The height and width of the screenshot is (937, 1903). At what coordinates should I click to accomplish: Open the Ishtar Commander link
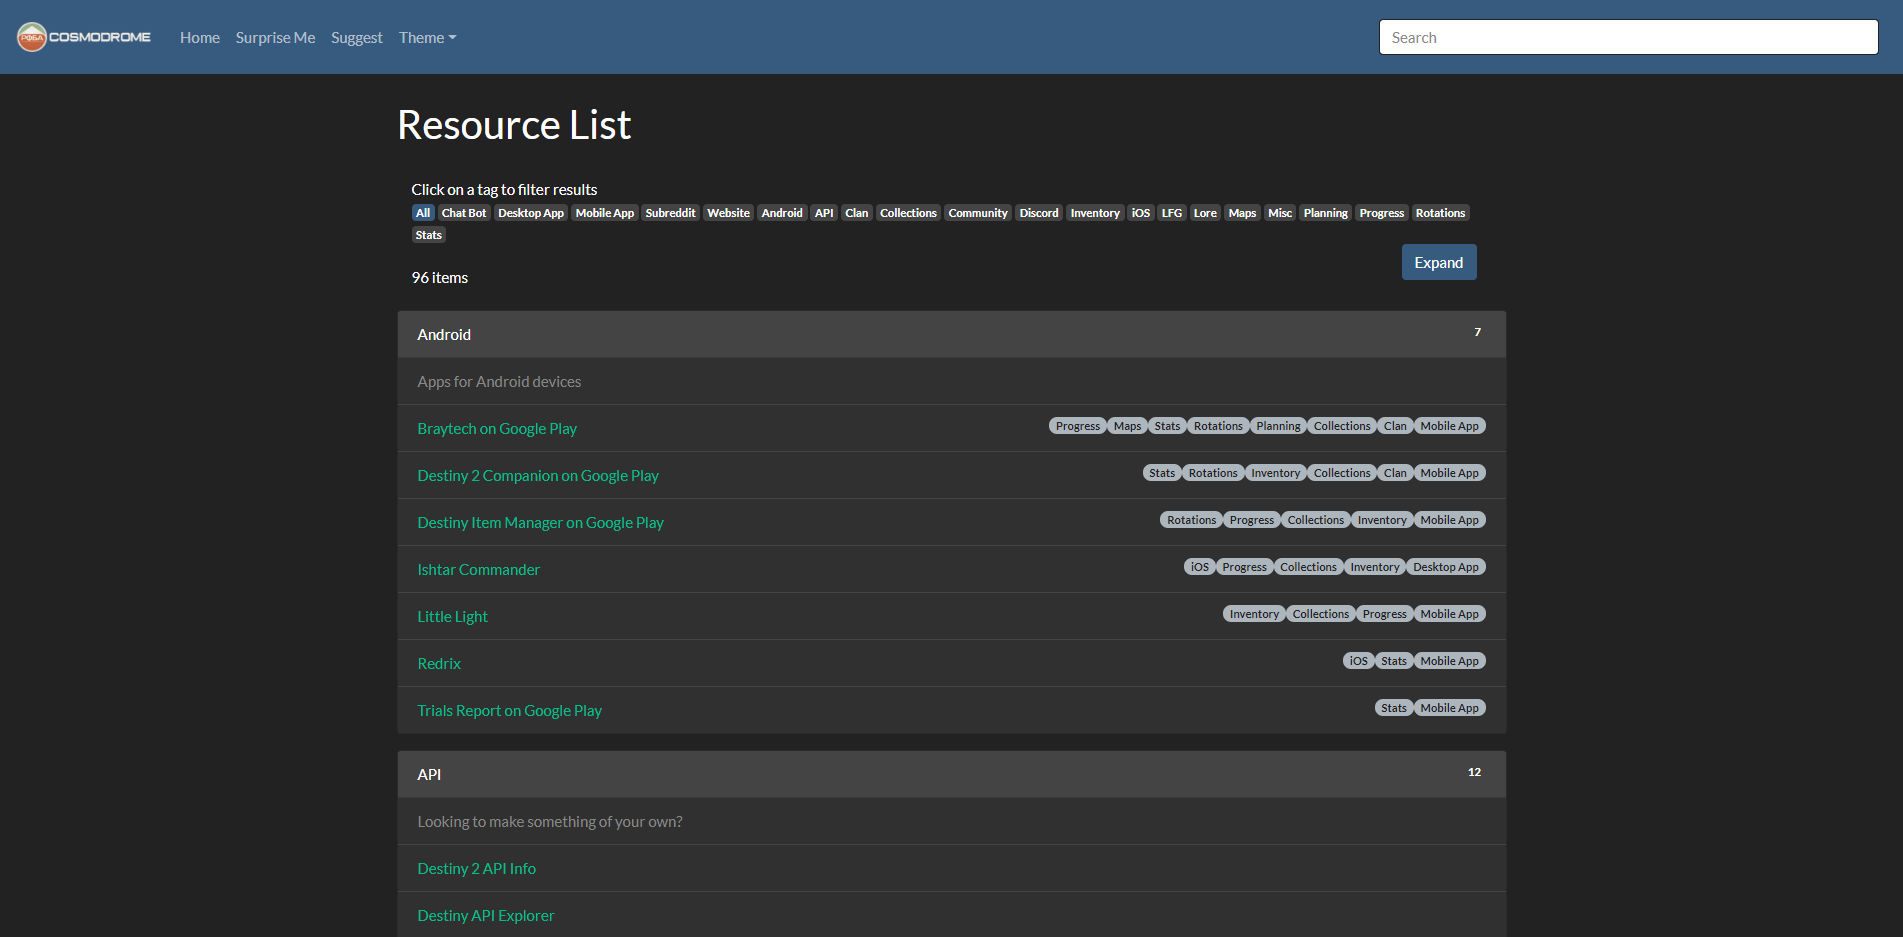pyautogui.click(x=478, y=570)
